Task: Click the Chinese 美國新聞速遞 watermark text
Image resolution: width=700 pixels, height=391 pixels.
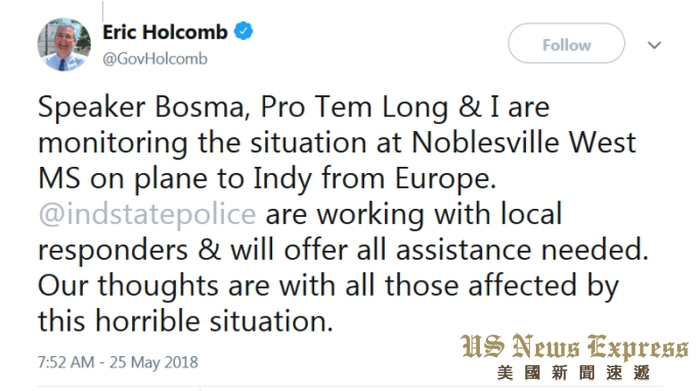Action: [x=574, y=372]
